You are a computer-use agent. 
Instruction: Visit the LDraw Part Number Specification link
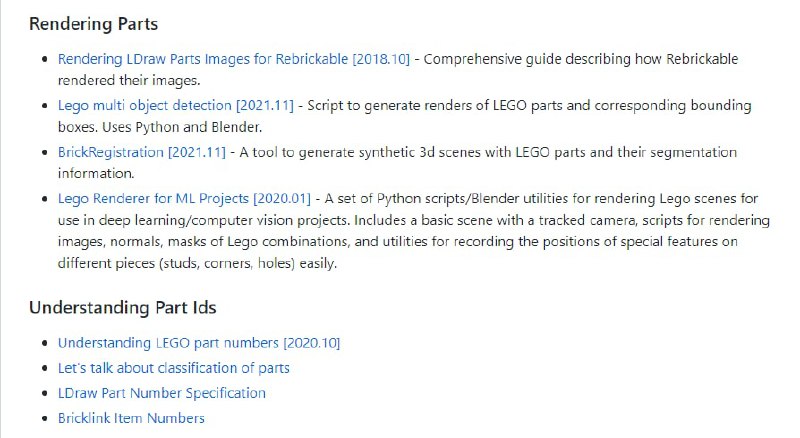click(x=161, y=393)
